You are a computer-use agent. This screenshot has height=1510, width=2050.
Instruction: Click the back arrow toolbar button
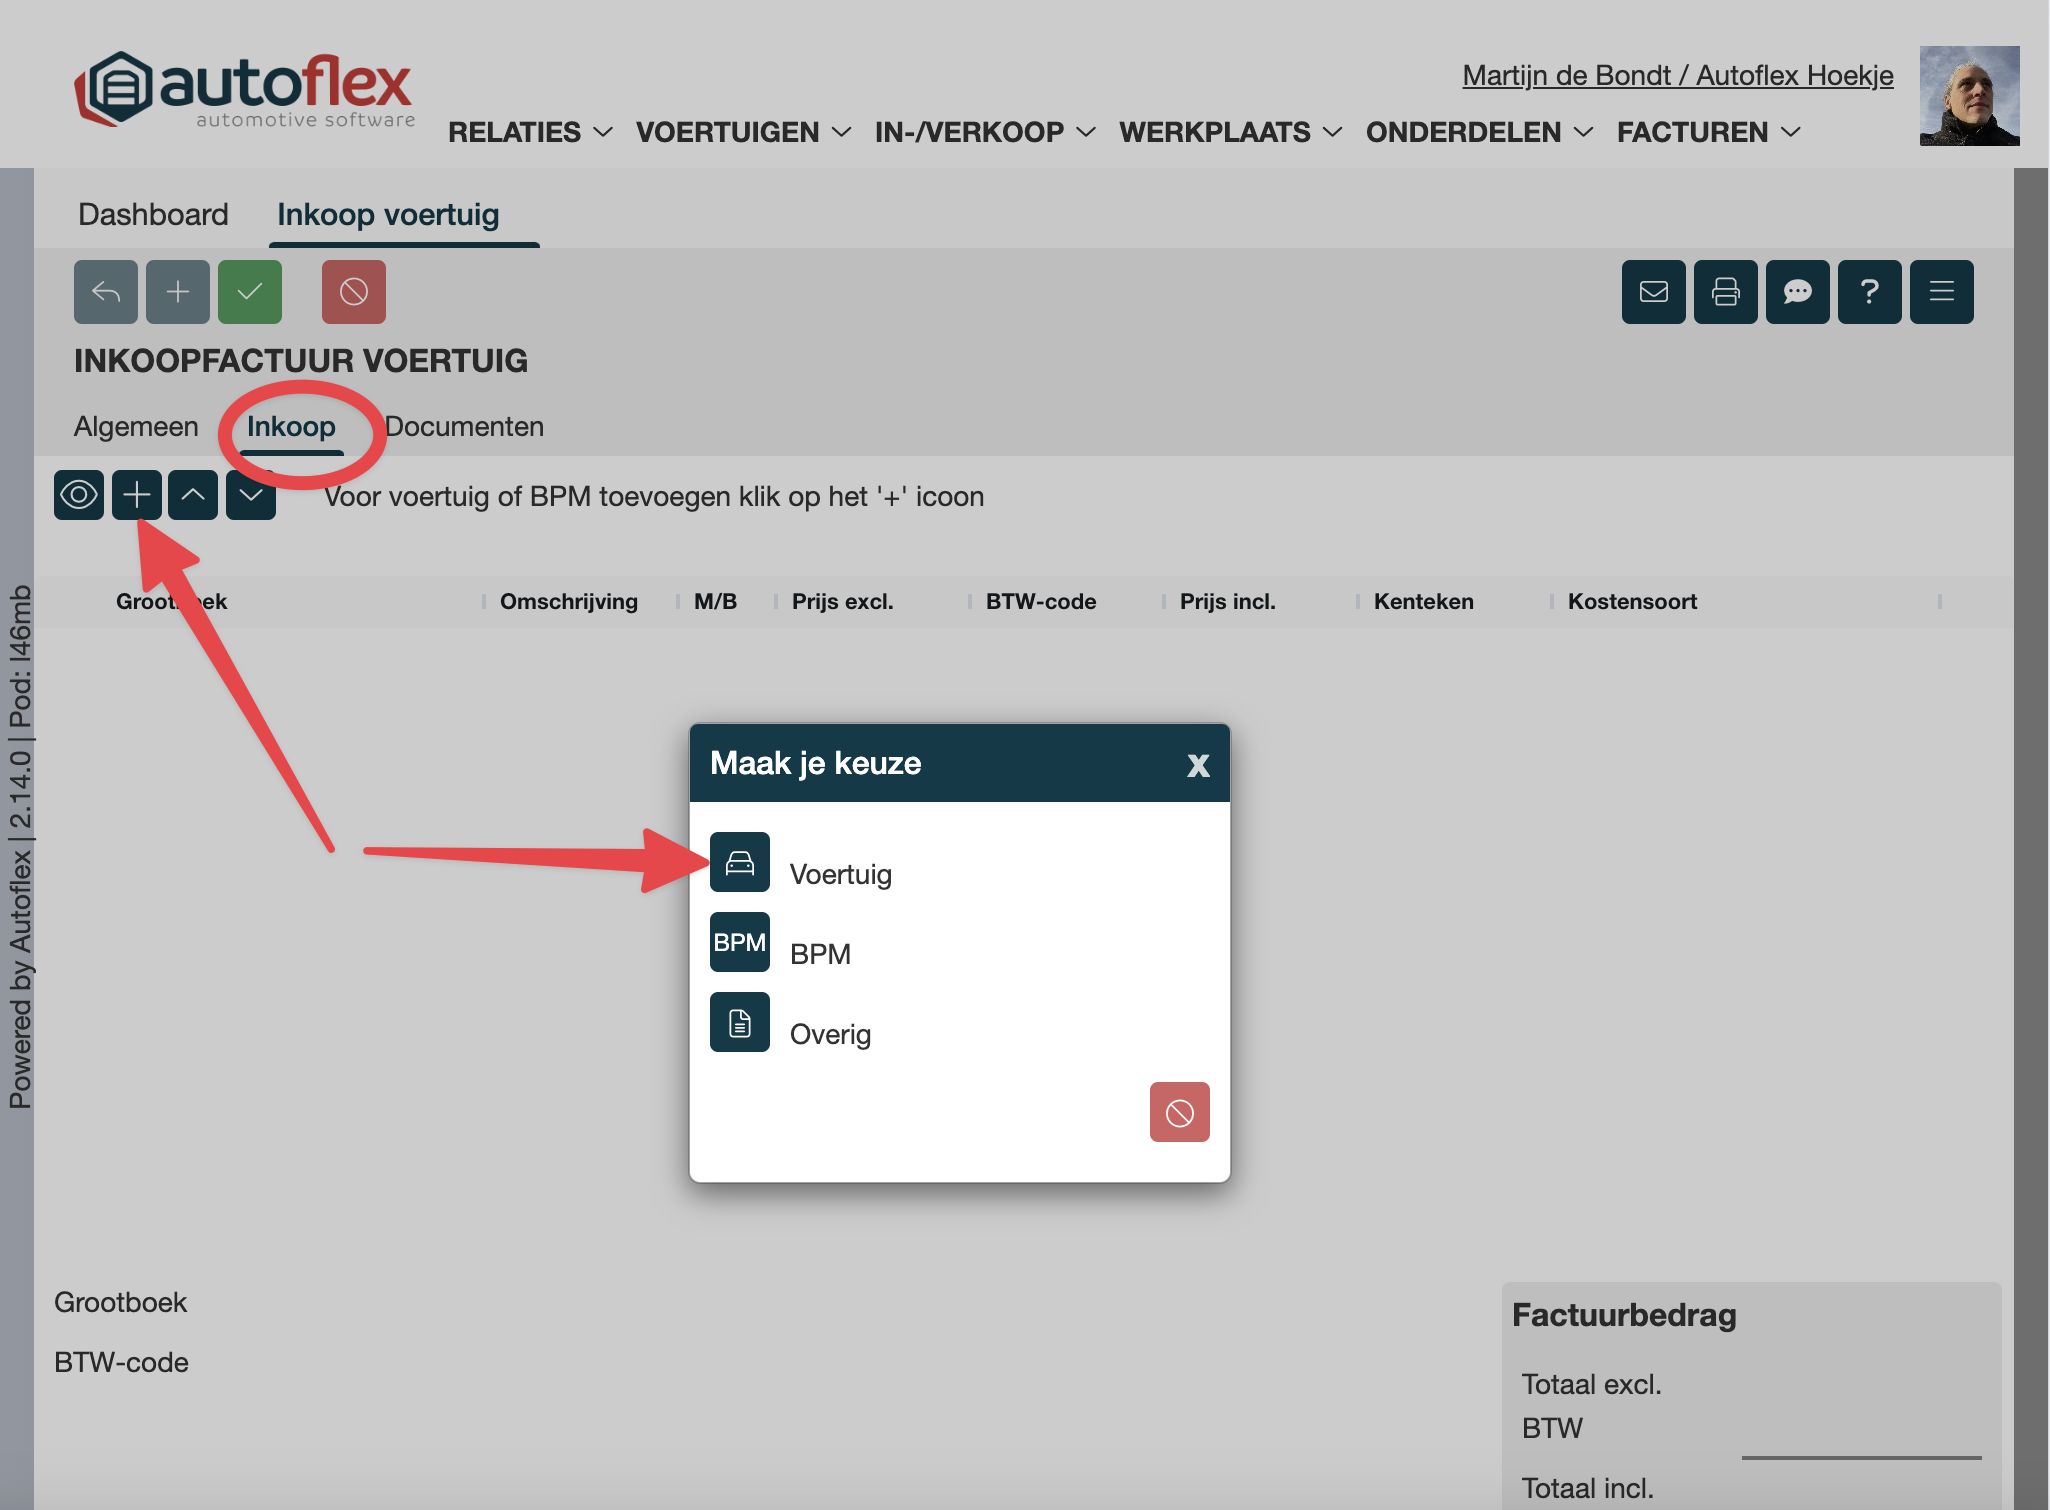pos(106,292)
